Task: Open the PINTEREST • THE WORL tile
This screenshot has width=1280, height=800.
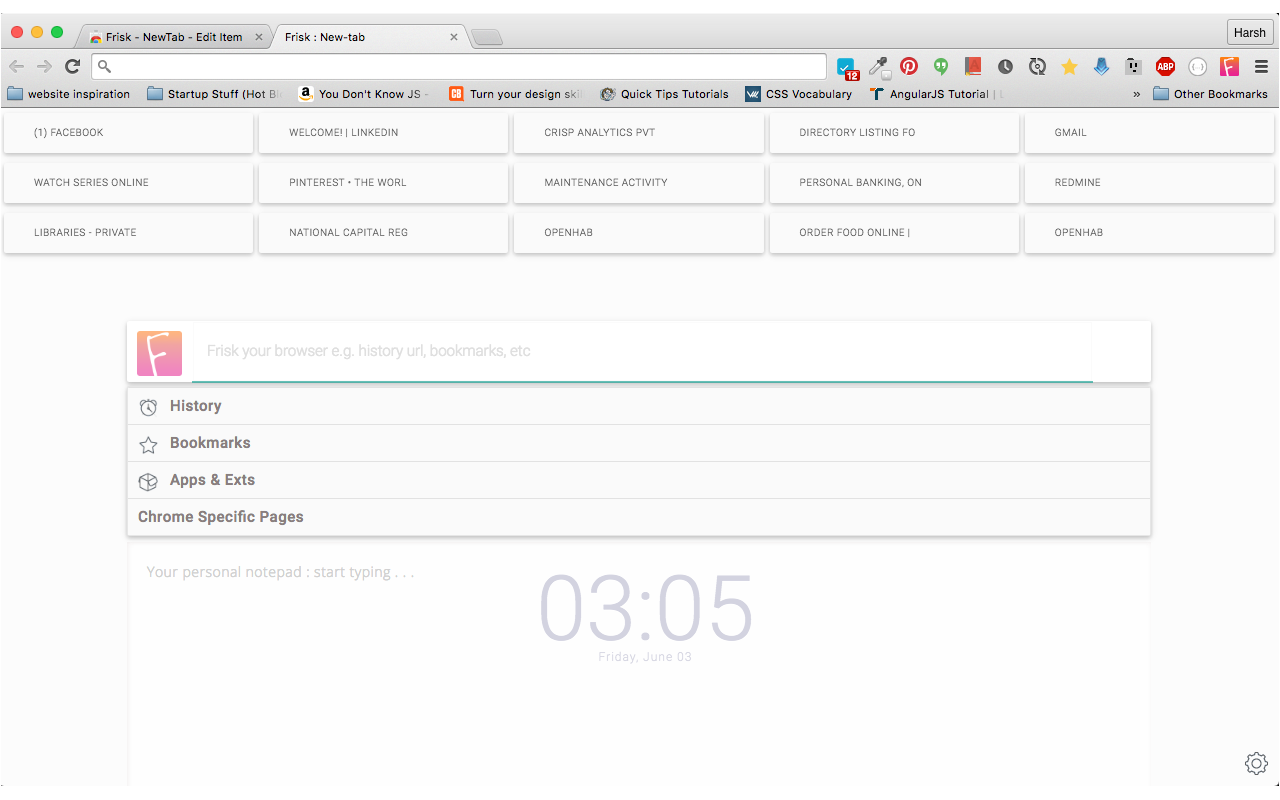Action: coord(383,183)
